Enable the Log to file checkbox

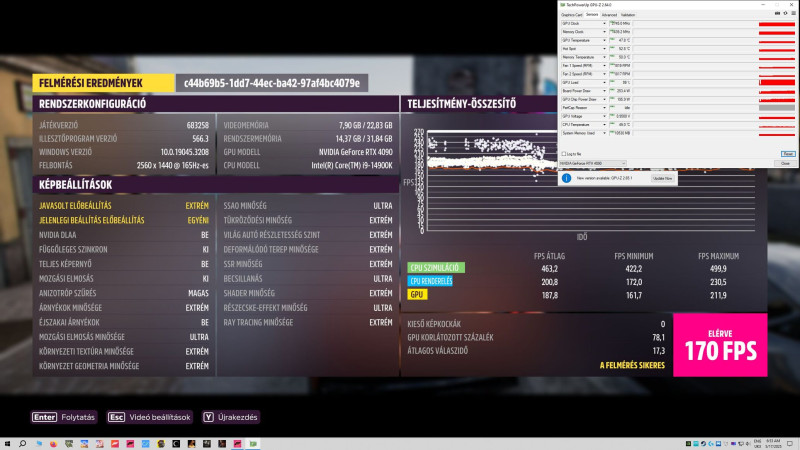coord(564,154)
